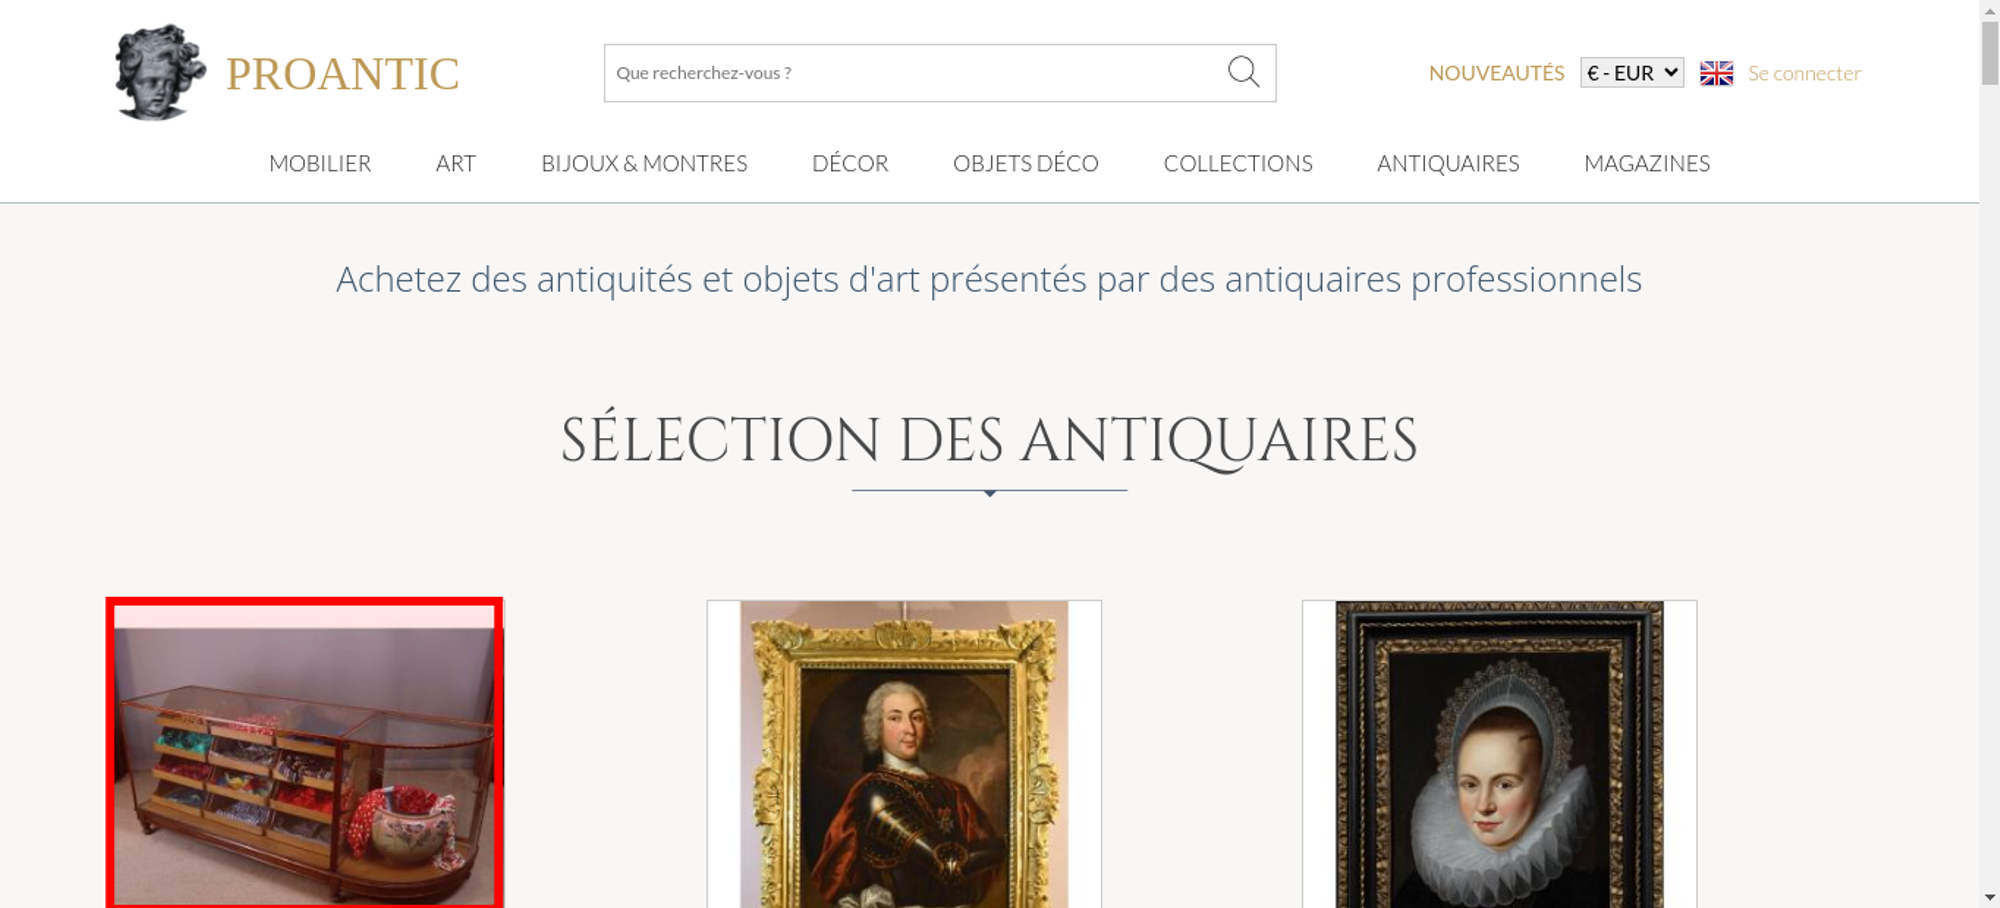
Task: Click the Proantic cherub head logo
Action: [x=160, y=72]
